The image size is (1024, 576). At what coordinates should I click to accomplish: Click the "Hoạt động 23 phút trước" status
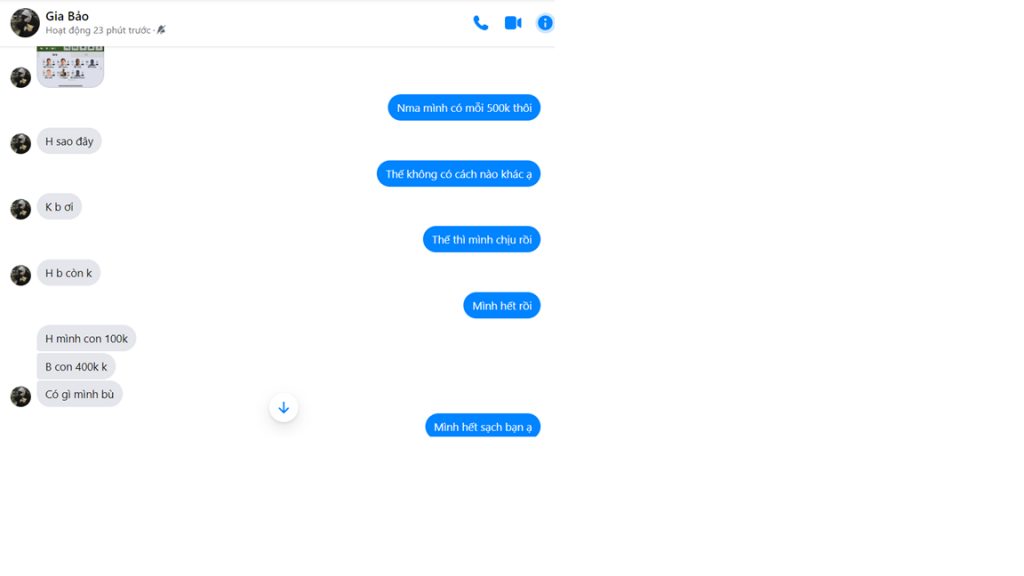[98, 30]
